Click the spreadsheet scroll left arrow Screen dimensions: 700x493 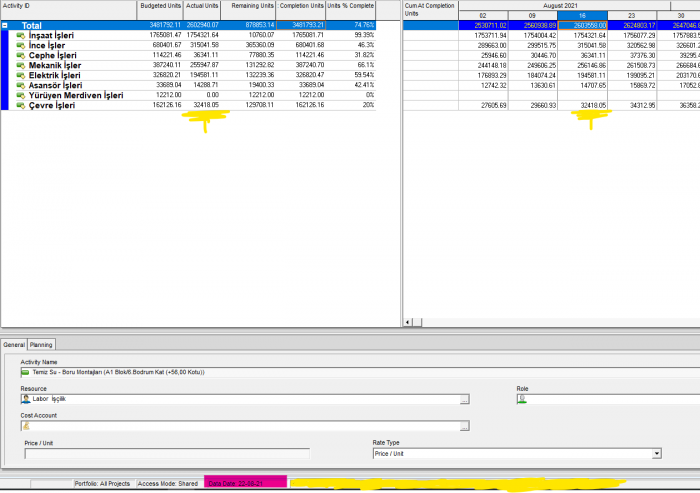(x=408, y=322)
